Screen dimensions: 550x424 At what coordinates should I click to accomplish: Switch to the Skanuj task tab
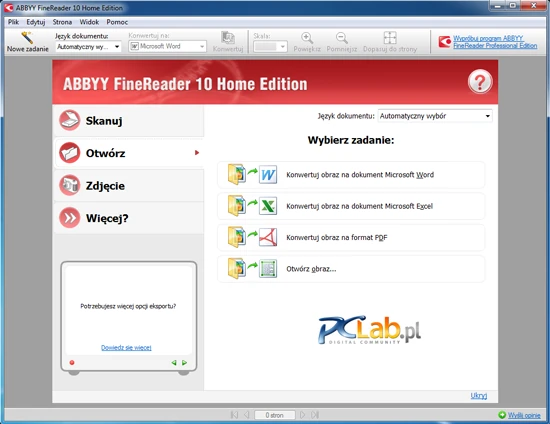[129, 121]
